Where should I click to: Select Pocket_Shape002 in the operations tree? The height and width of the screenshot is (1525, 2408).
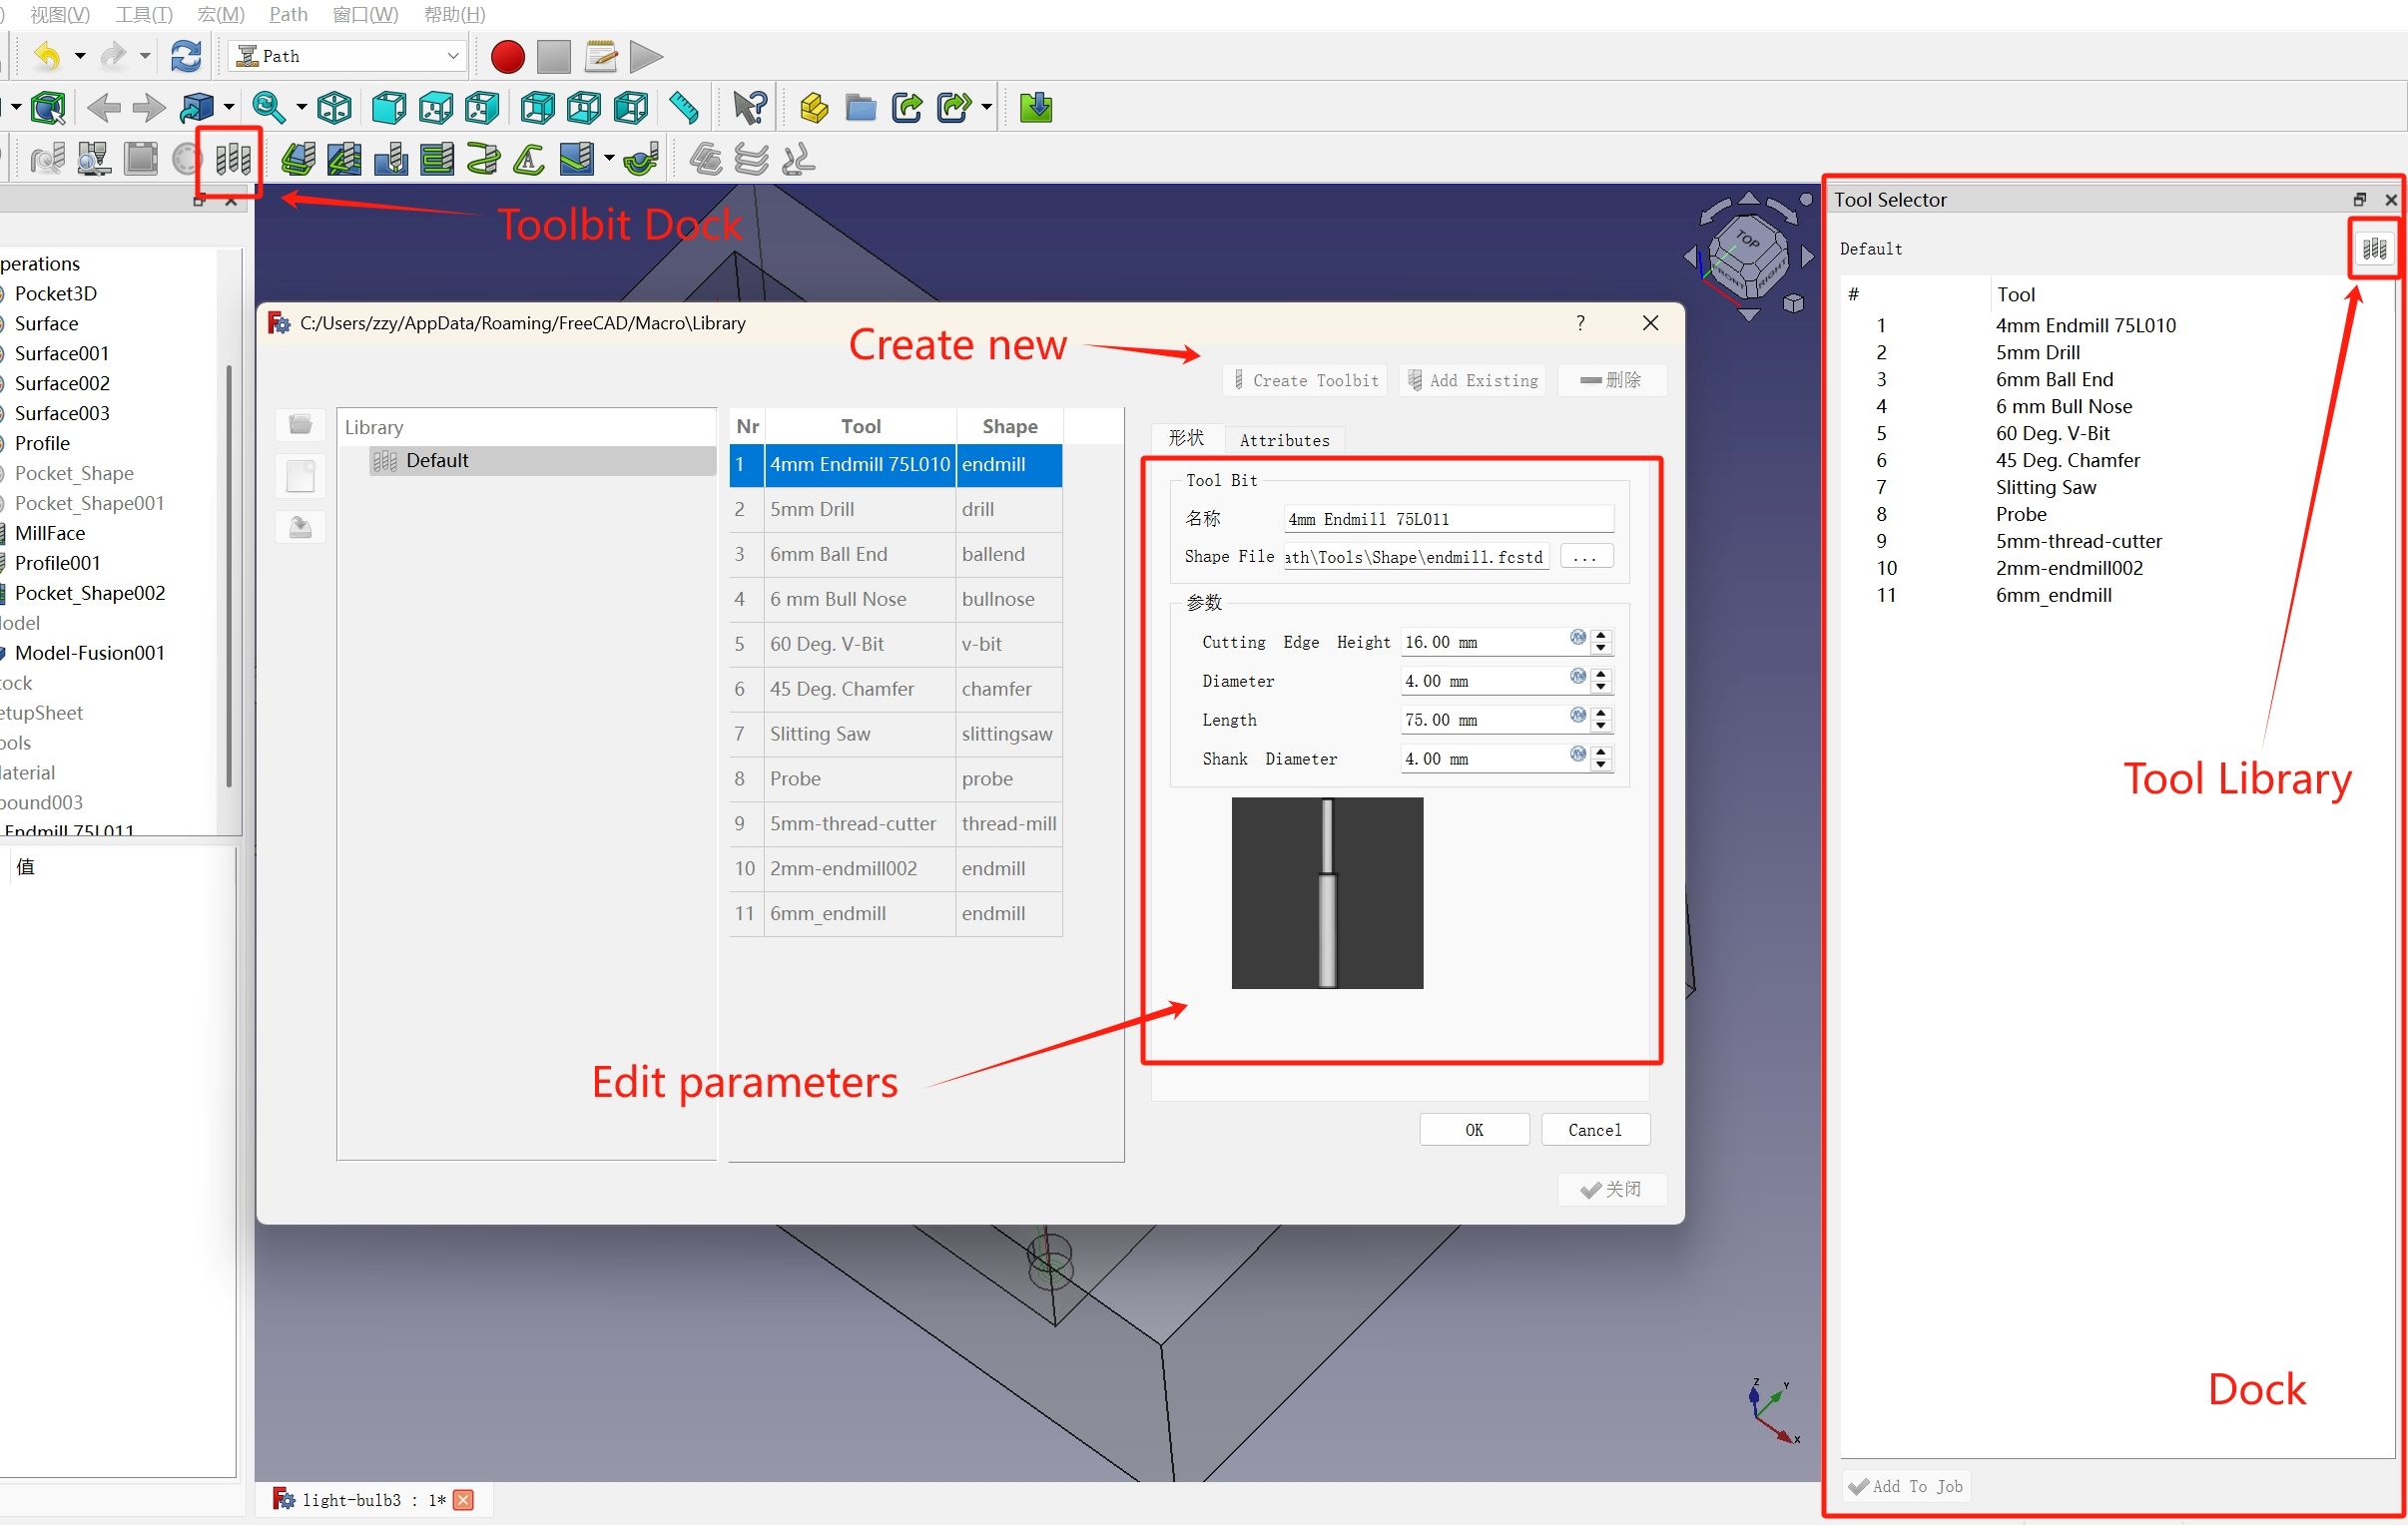click(89, 593)
